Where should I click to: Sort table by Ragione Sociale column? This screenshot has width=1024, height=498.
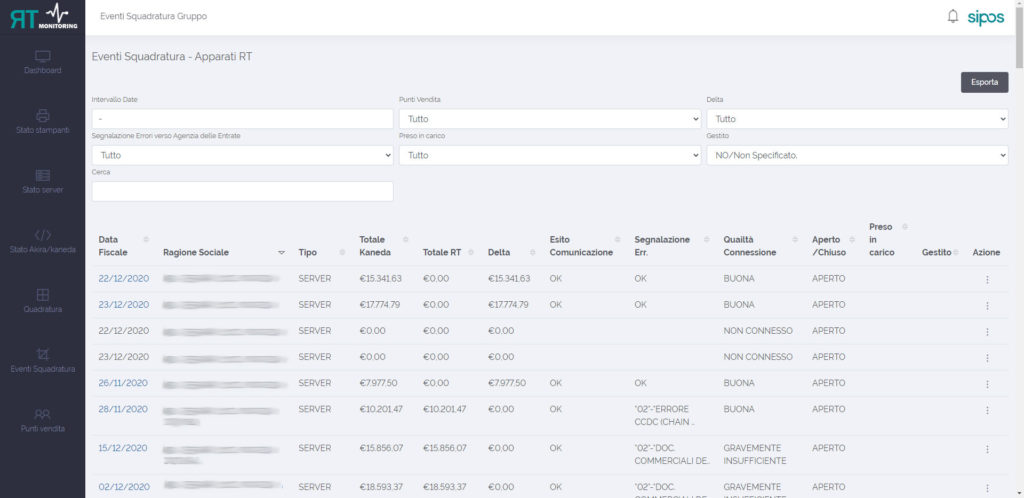[196, 252]
